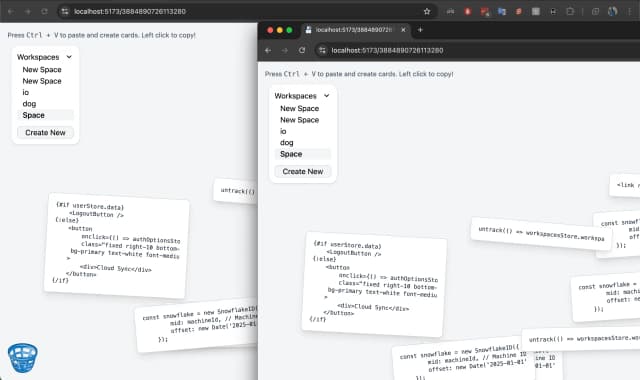Click Create New in the front window
The image size is (640, 380).
coord(302,171)
